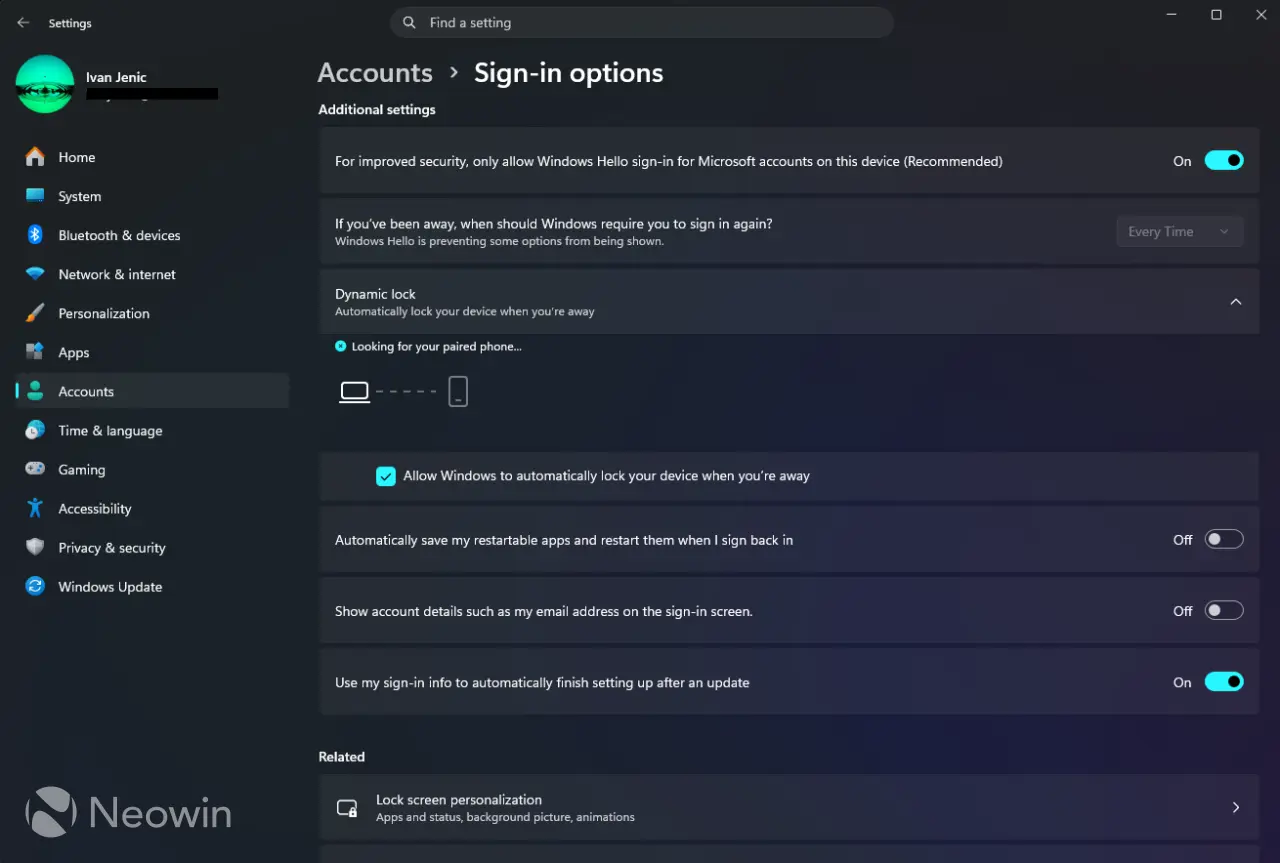
Task: Open Lock screen personalization chevron
Action: [1236, 807]
